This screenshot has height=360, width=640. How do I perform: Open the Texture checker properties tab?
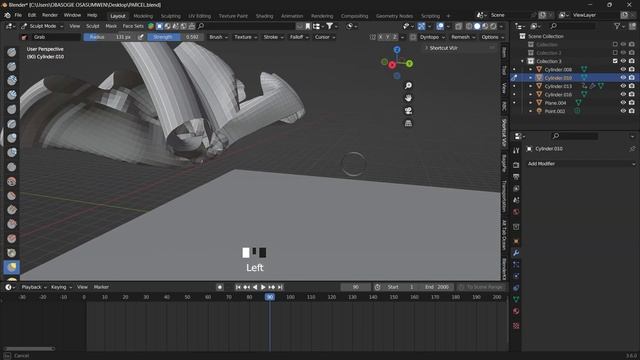pyautogui.click(x=516, y=326)
